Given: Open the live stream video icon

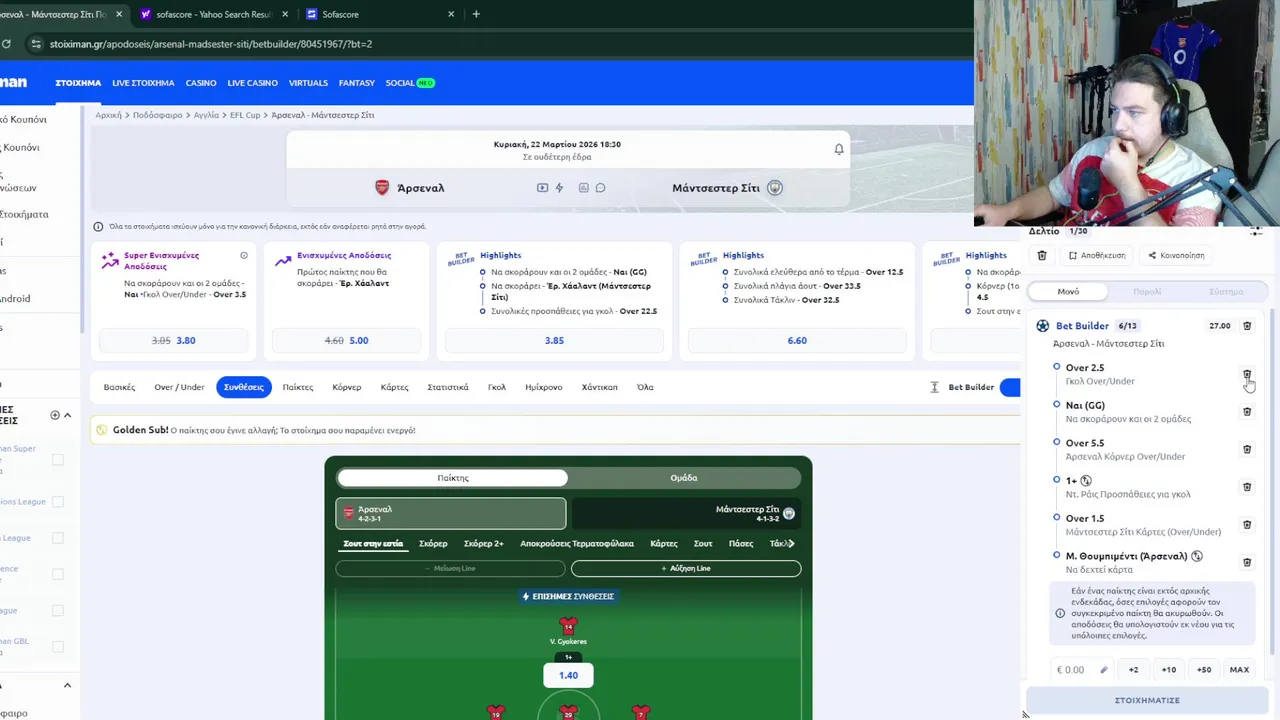Looking at the screenshot, I should pyautogui.click(x=542, y=188).
